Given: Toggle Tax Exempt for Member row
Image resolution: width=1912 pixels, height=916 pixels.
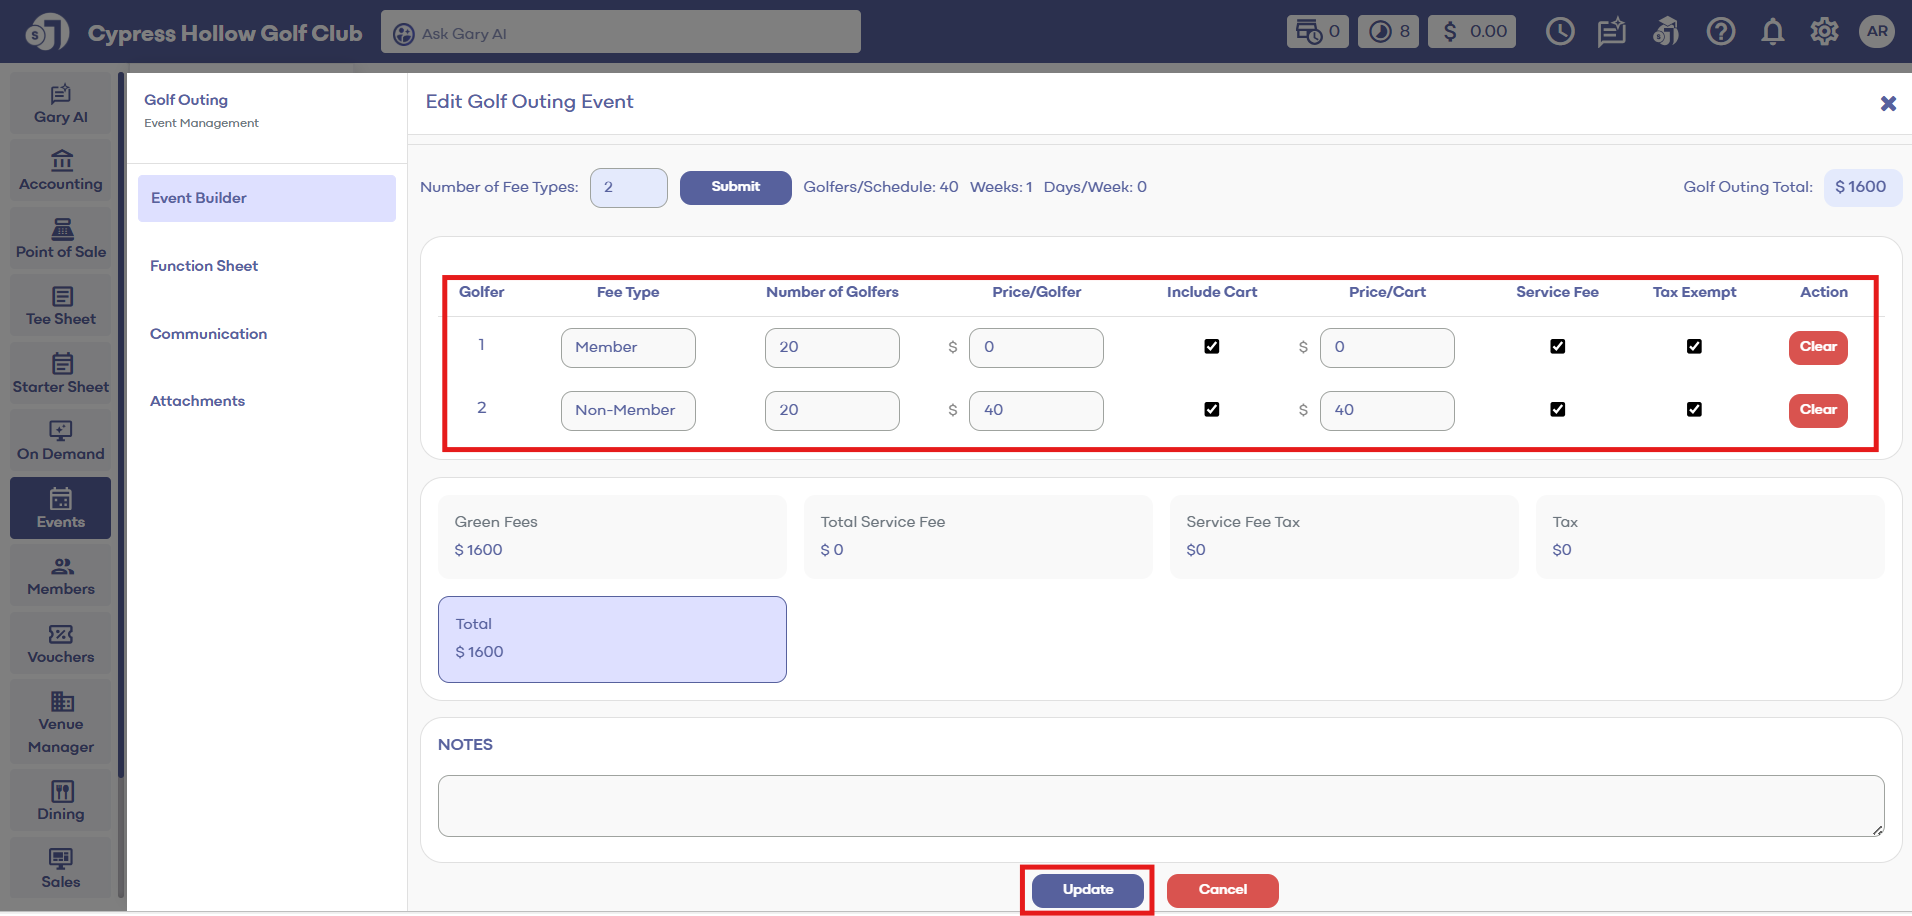Looking at the screenshot, I should tap(1694, 347).
